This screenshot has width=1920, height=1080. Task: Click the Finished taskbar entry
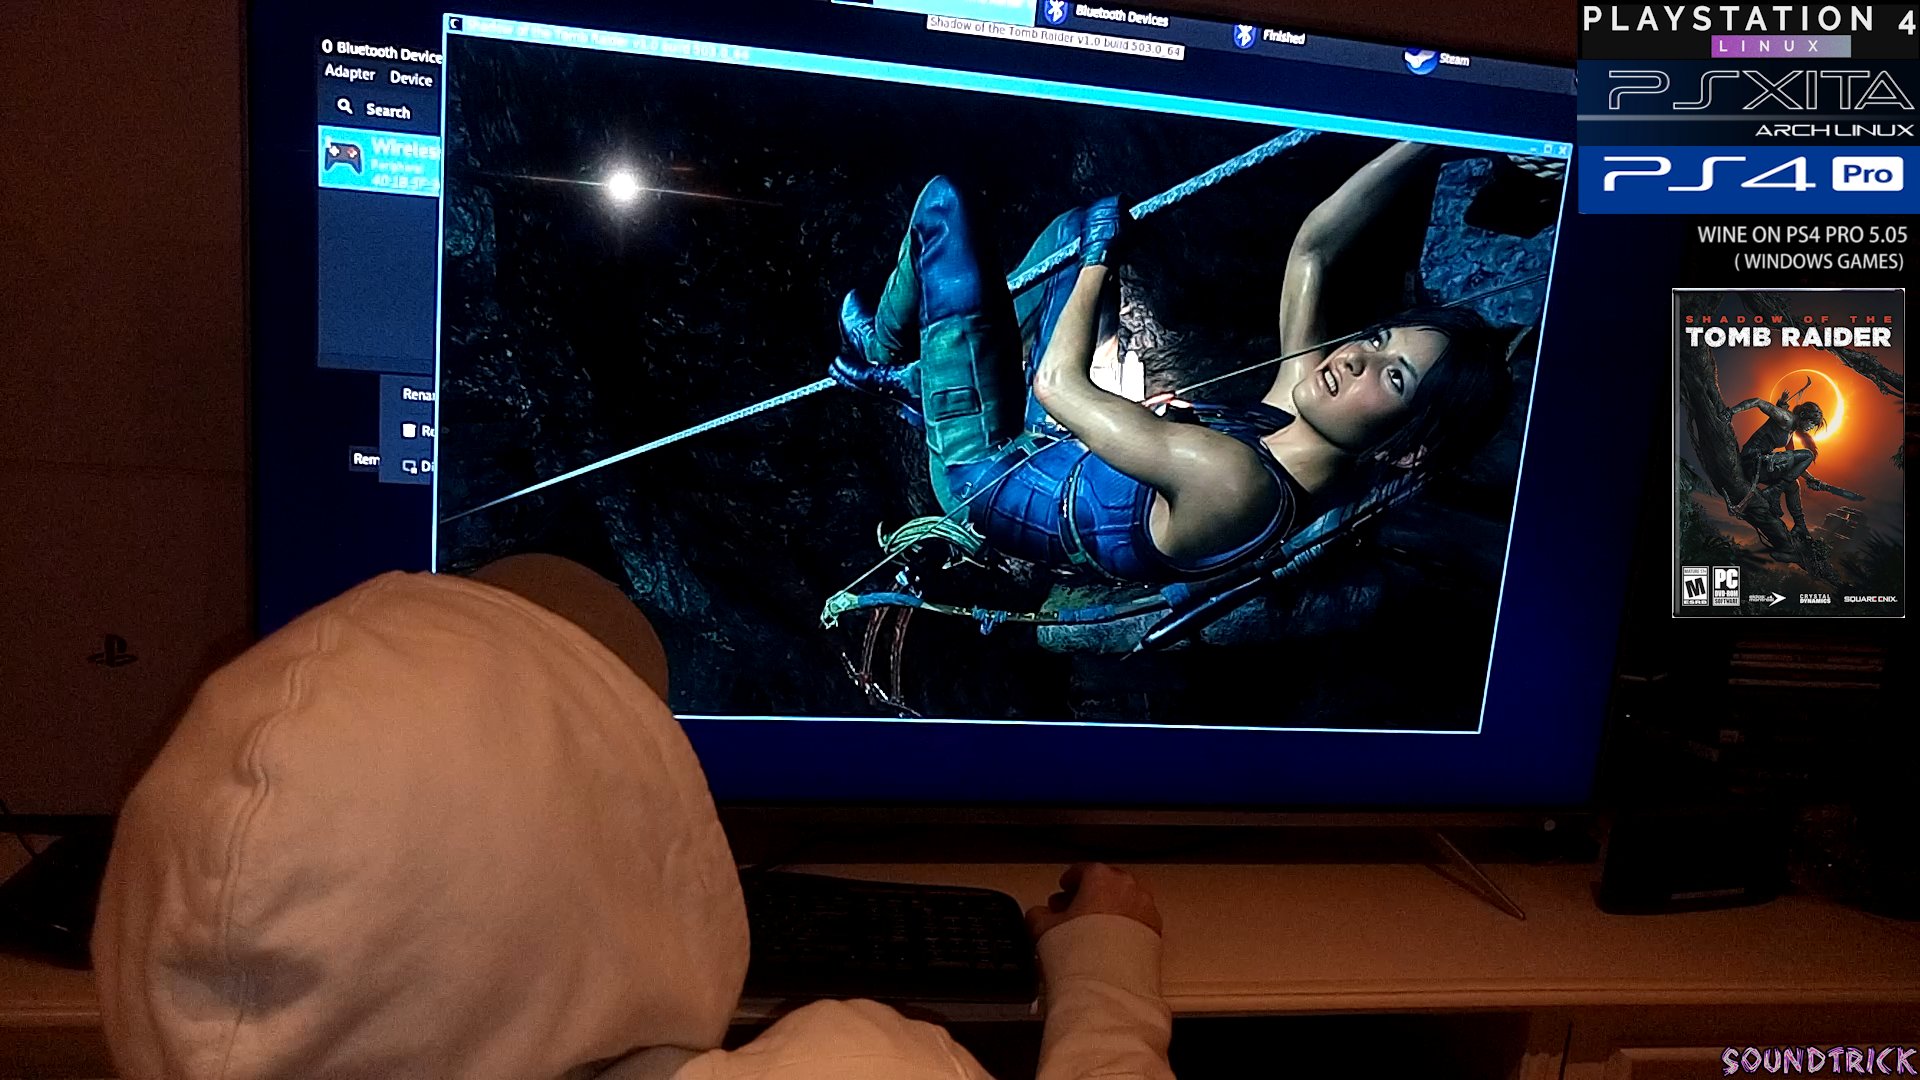1283,37
